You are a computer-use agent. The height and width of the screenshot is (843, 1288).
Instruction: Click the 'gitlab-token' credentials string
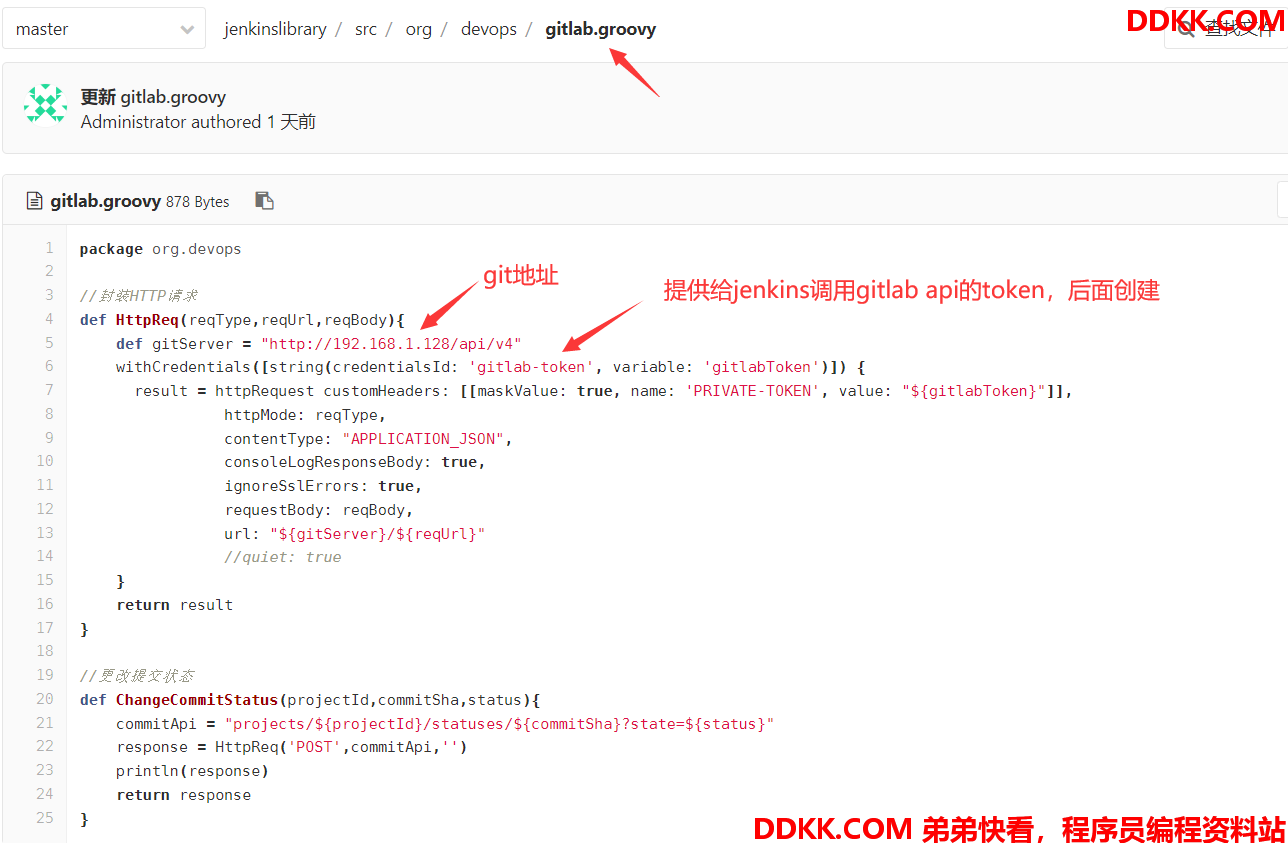tap(532, 367)
